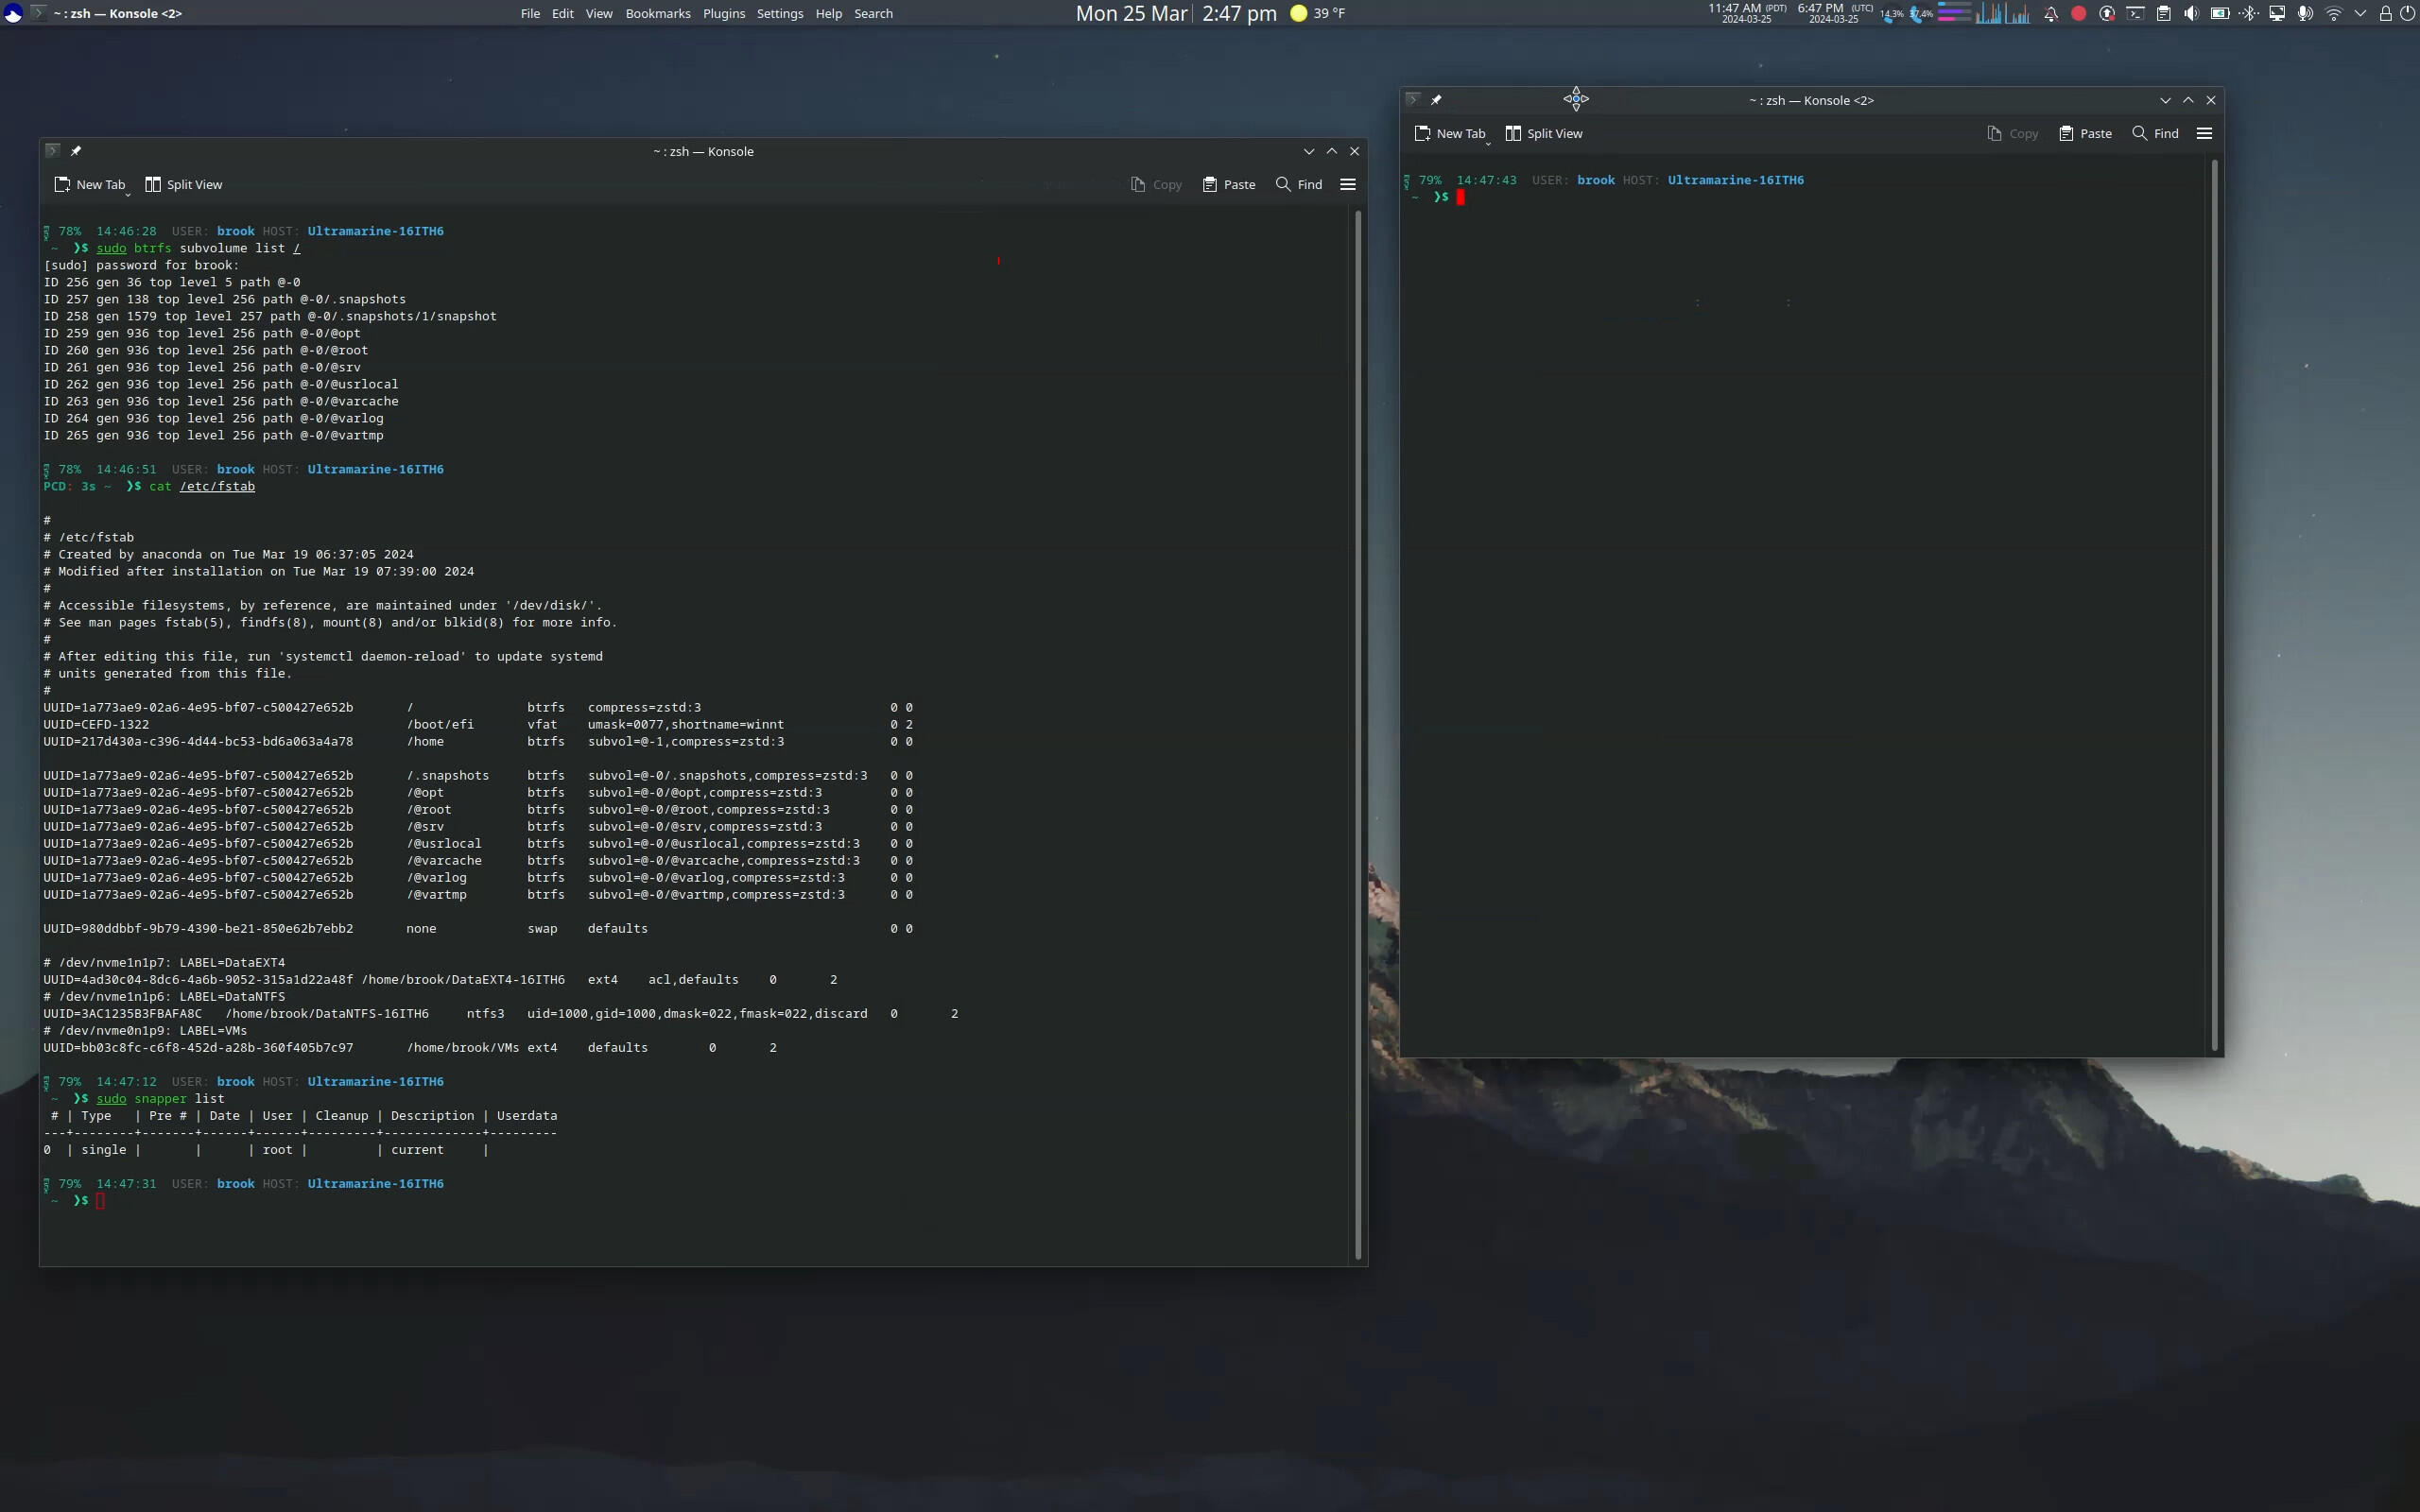This screenshot has height=1512, width=2420.
Task: Click the lock screen icon in the panel
Action: pyautogui.click(x=2385, y=13)
